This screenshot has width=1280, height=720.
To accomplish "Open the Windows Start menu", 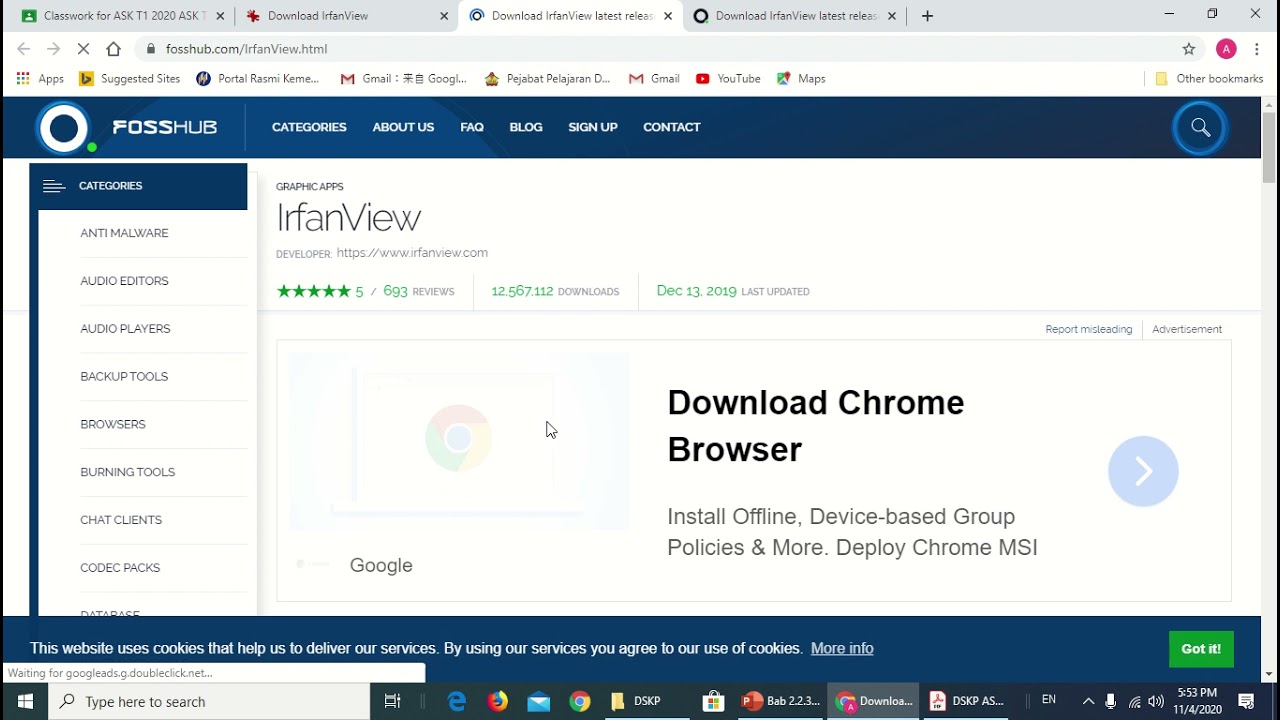I will tap(25, 701).
